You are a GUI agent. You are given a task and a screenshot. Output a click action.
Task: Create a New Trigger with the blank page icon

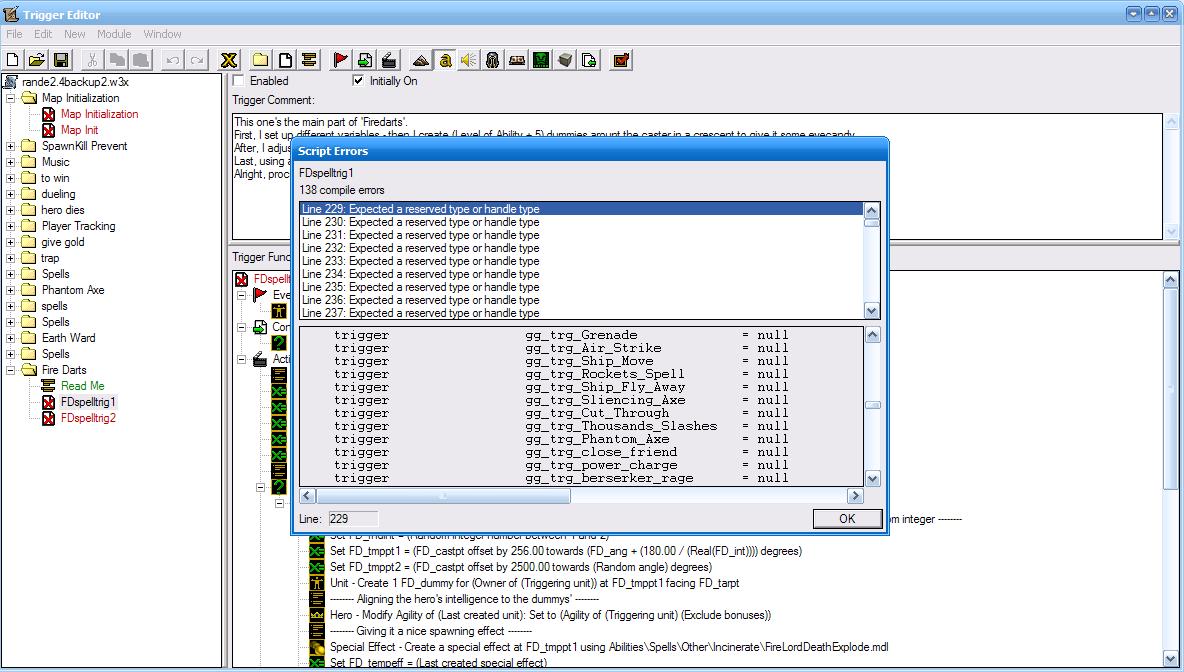tap(285, 60)
